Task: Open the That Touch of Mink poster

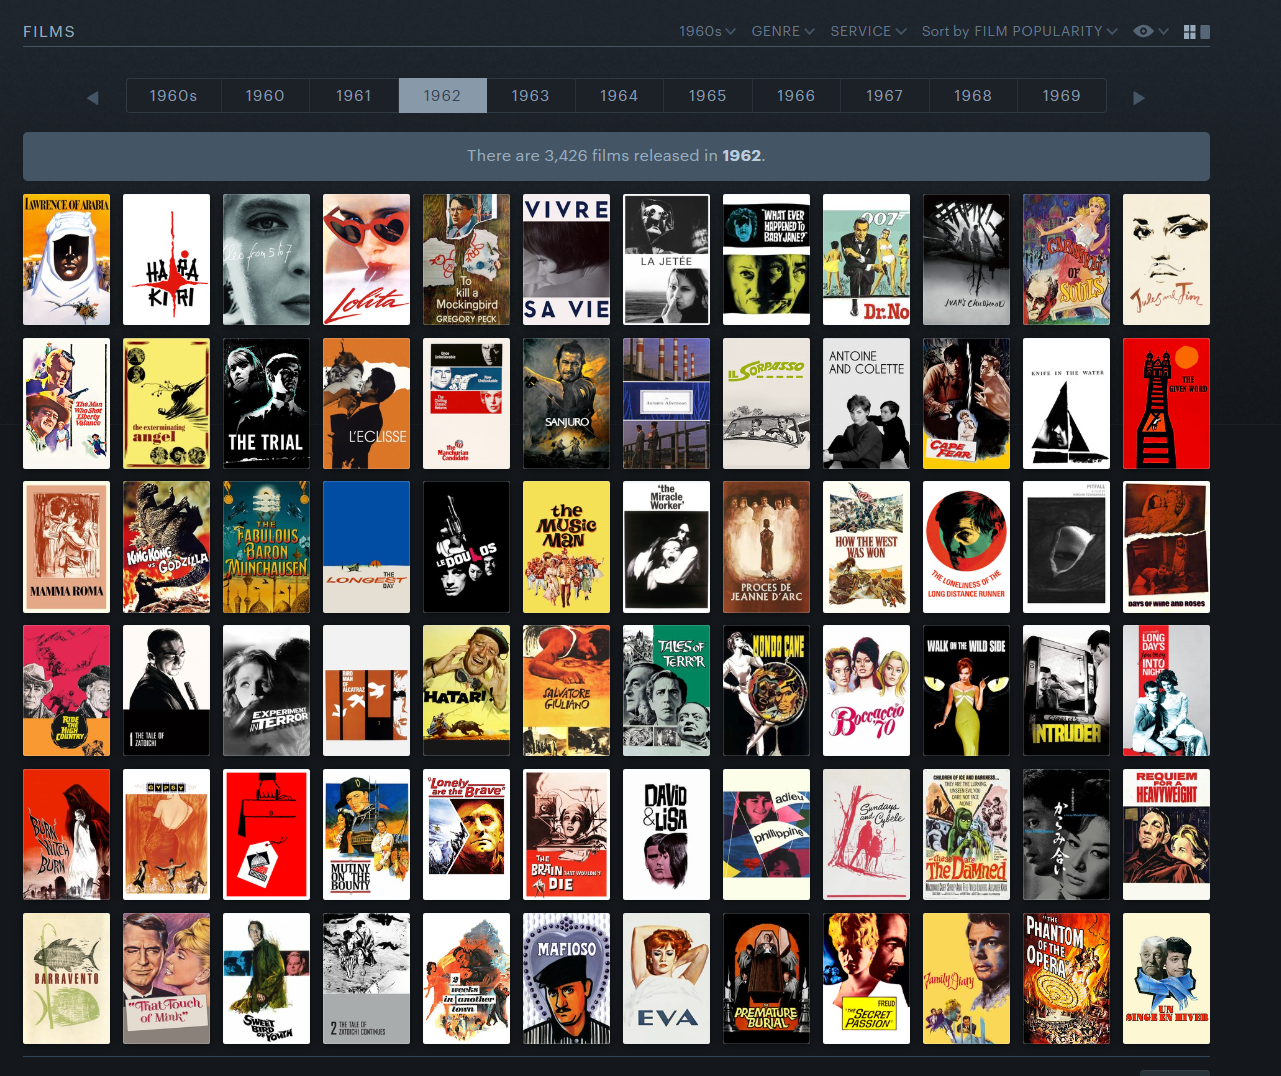Action: [x=167, y=979]
